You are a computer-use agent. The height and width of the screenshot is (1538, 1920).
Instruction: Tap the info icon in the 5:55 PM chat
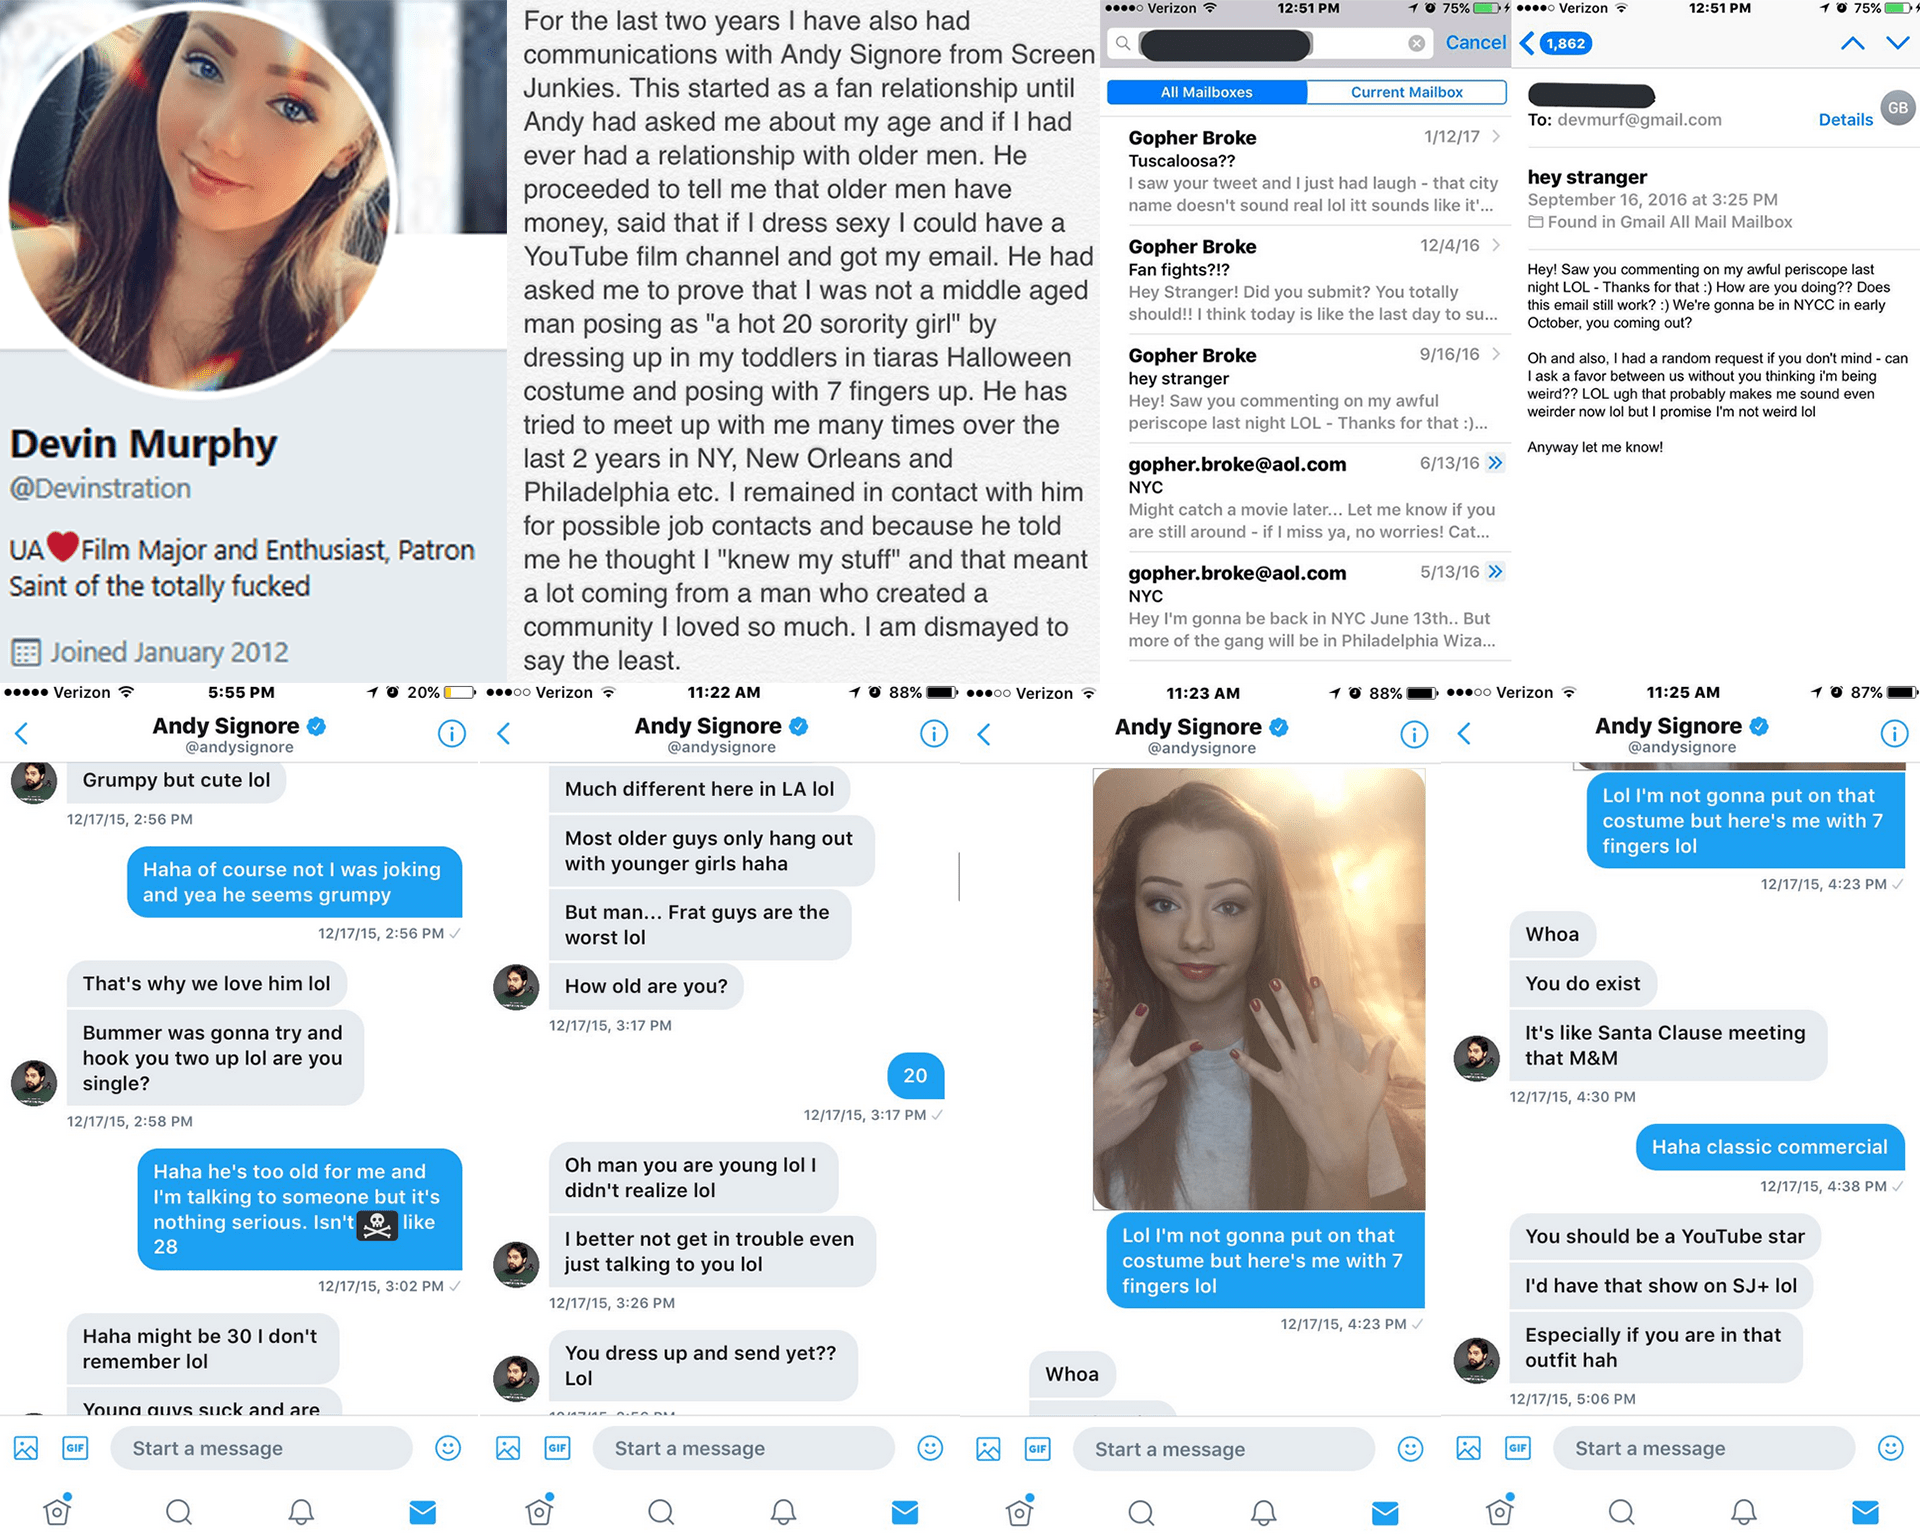point(451,735)
